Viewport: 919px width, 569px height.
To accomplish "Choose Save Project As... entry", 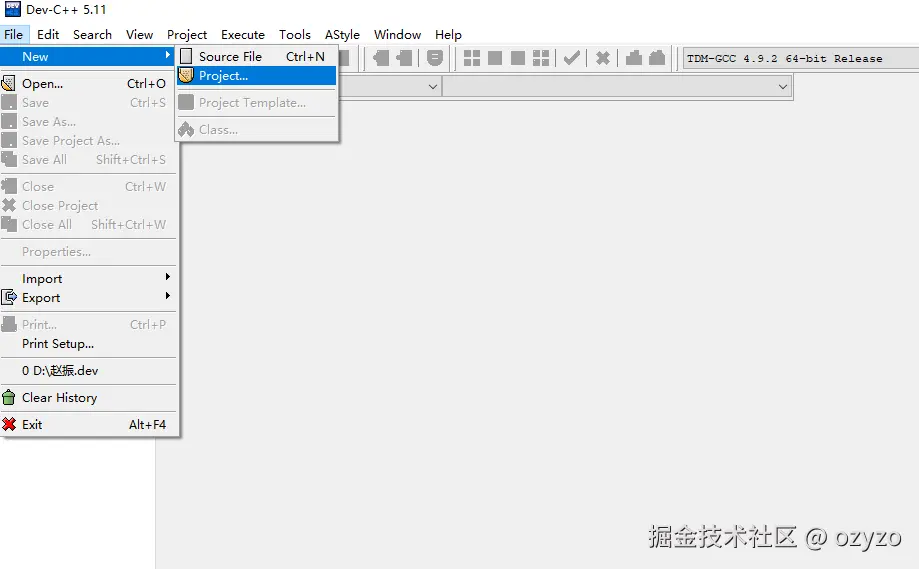I will click(x=88, y=141).
